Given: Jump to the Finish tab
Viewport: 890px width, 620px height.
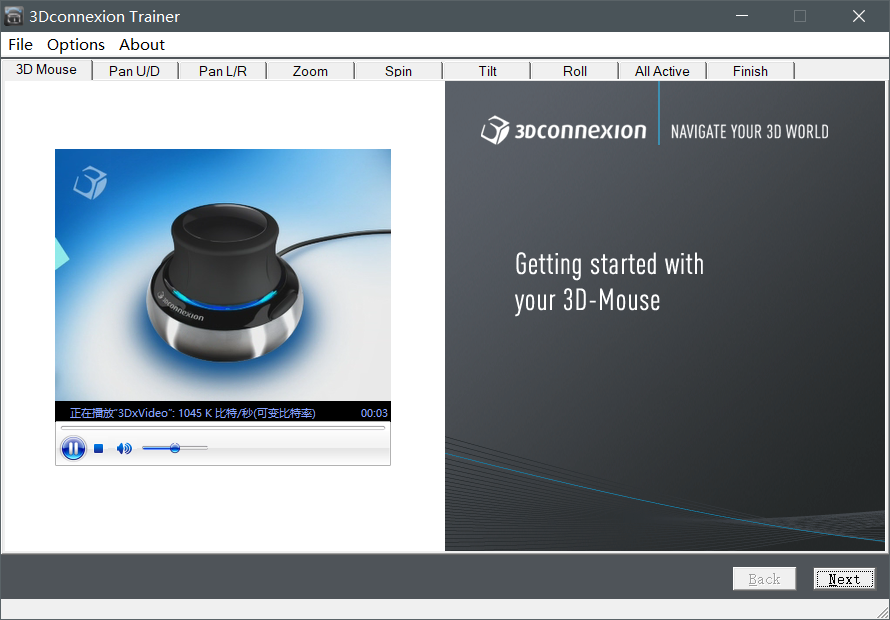Looking at the screenshot, I should point(750,71).
